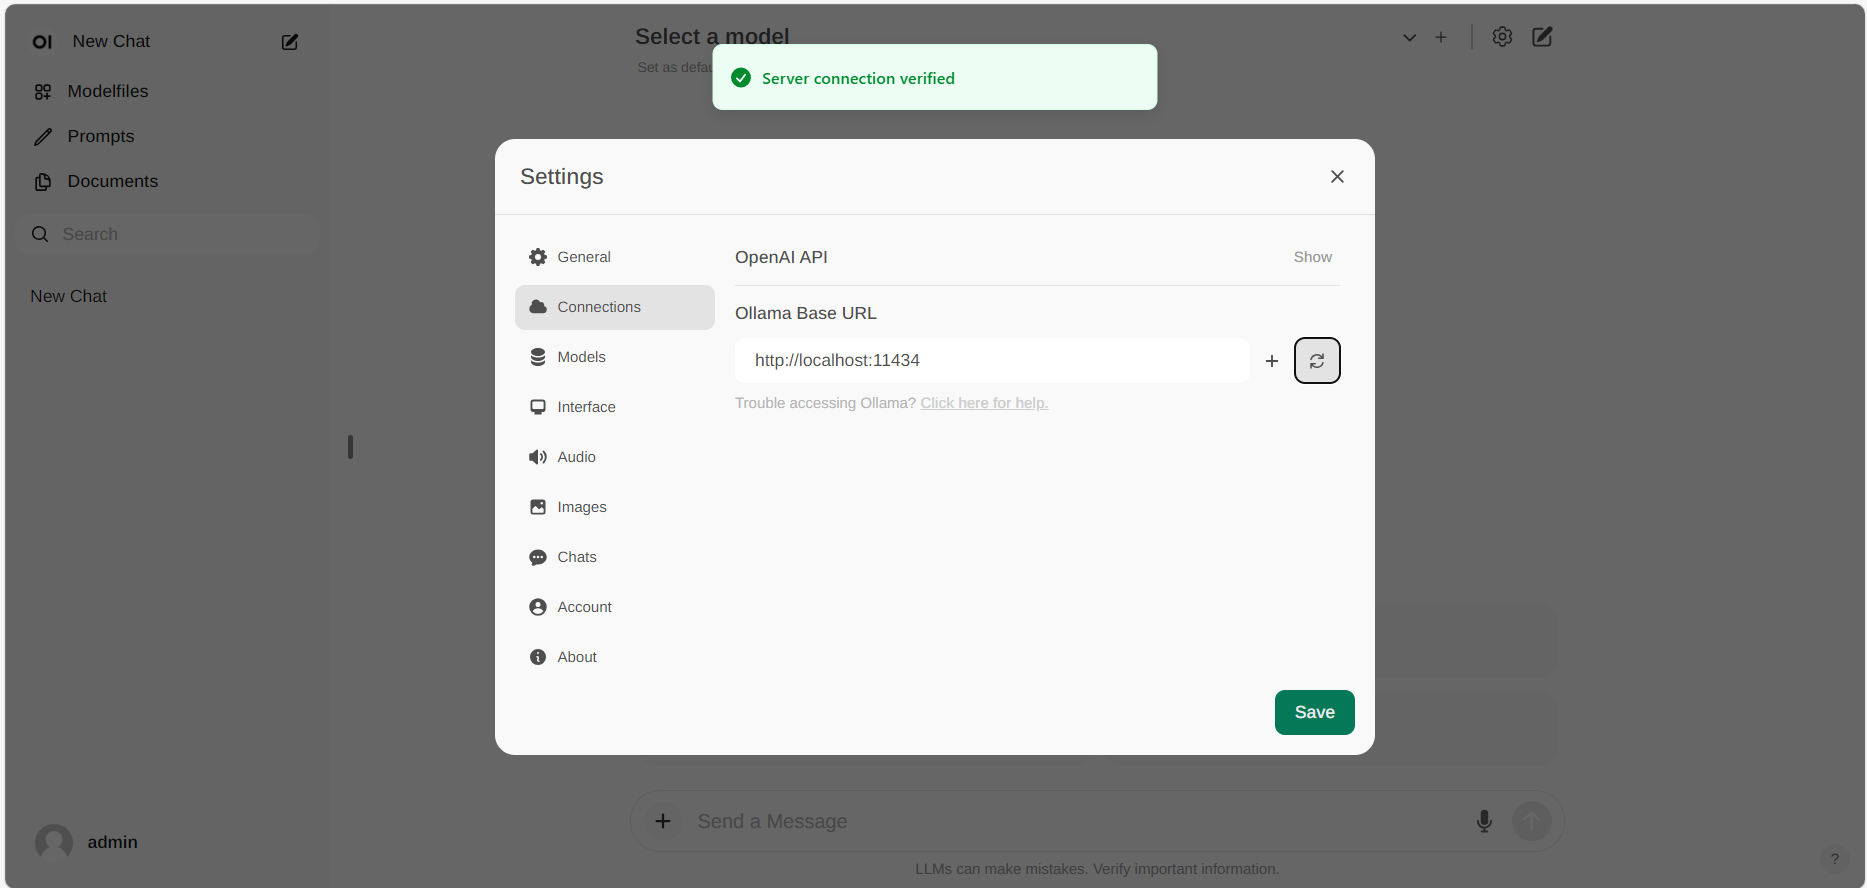Click the new chat edit icon in sidebar
The width and height of the screenshot is (1867, 888).
pyautogui.click(x=290, y=42)
